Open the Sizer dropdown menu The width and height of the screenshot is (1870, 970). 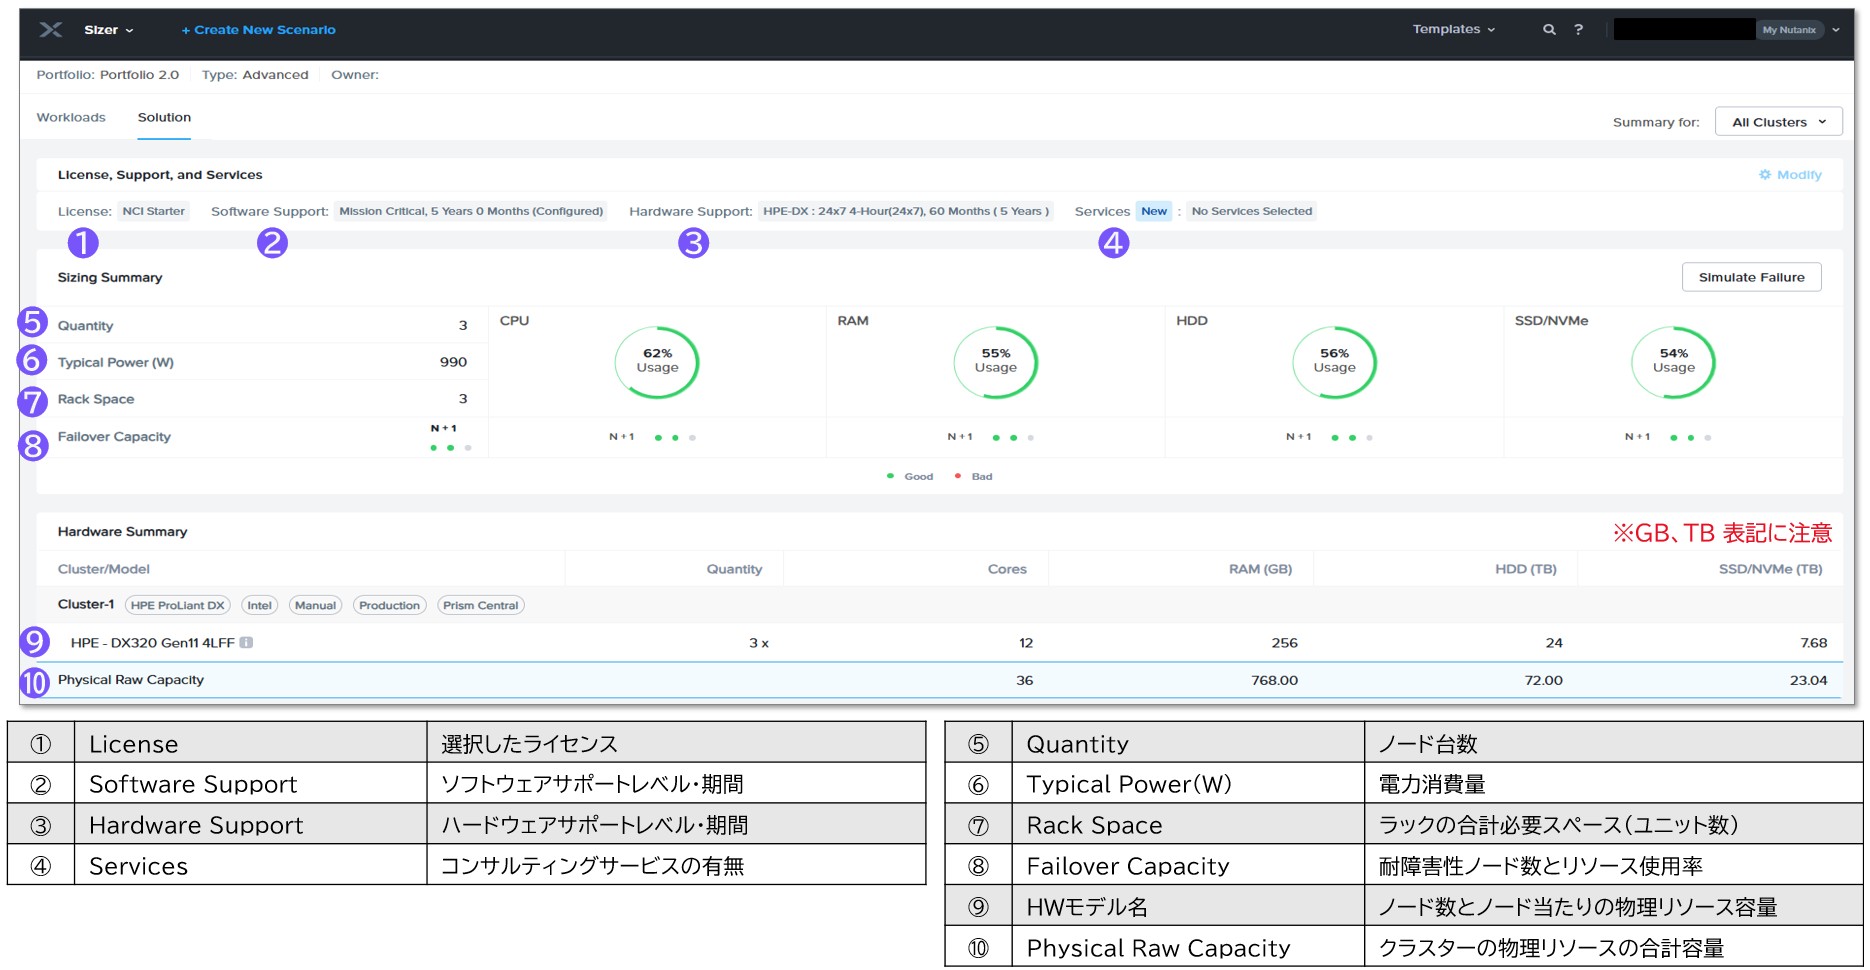click(108, 30)
